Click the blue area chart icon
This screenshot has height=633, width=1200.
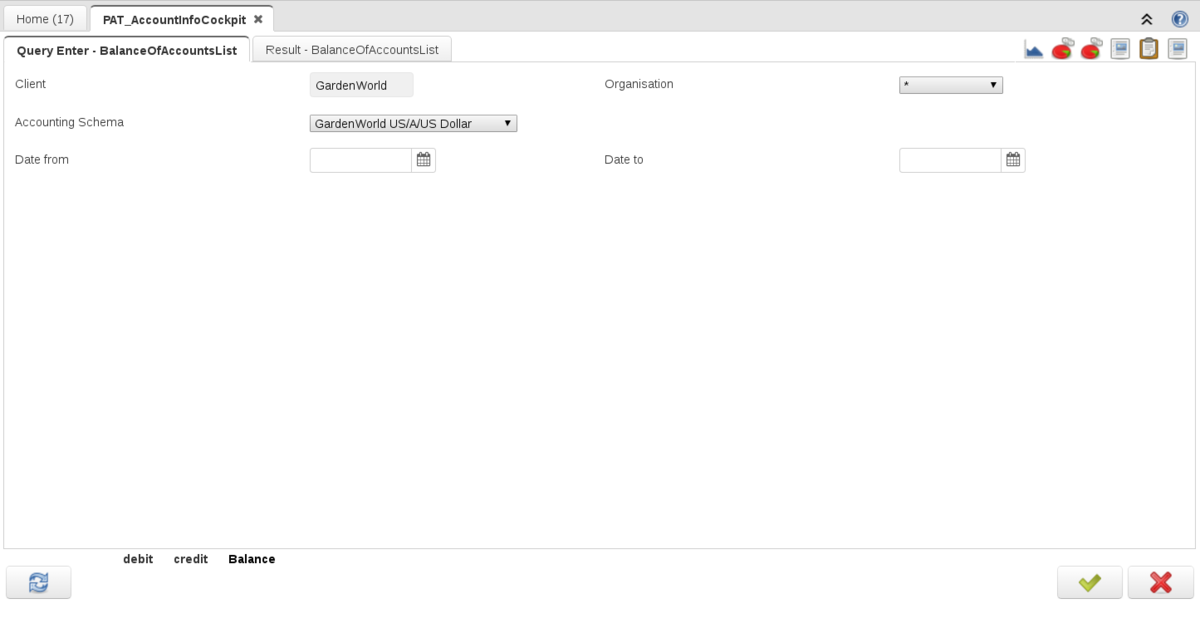[x=1034, y=49]
